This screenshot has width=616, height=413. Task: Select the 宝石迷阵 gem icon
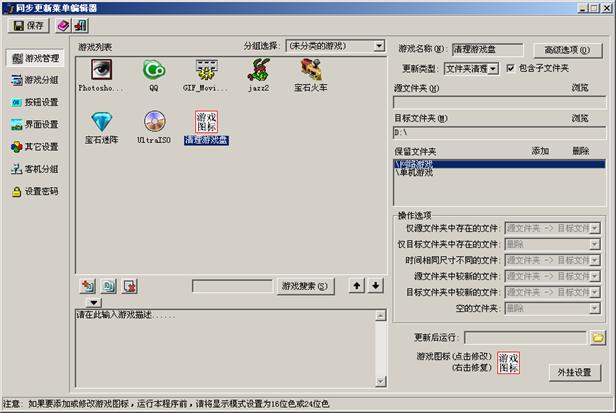point(102,122)
